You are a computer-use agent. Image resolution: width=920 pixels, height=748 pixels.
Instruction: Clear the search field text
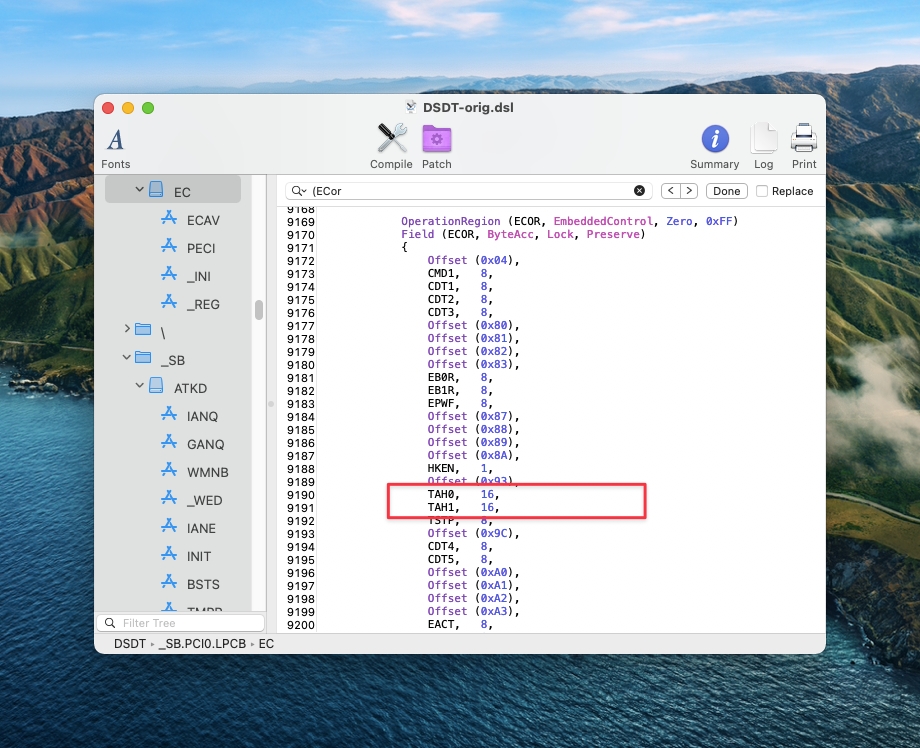(639, 191)
